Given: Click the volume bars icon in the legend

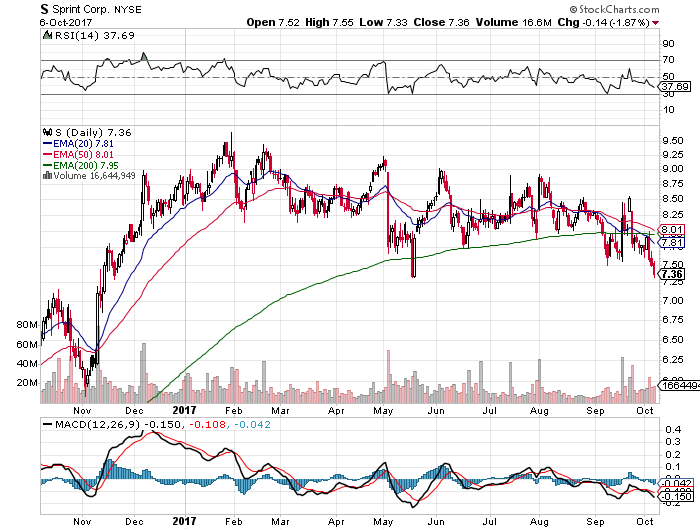Looking at the screenshot, I should tap(47, 175).
